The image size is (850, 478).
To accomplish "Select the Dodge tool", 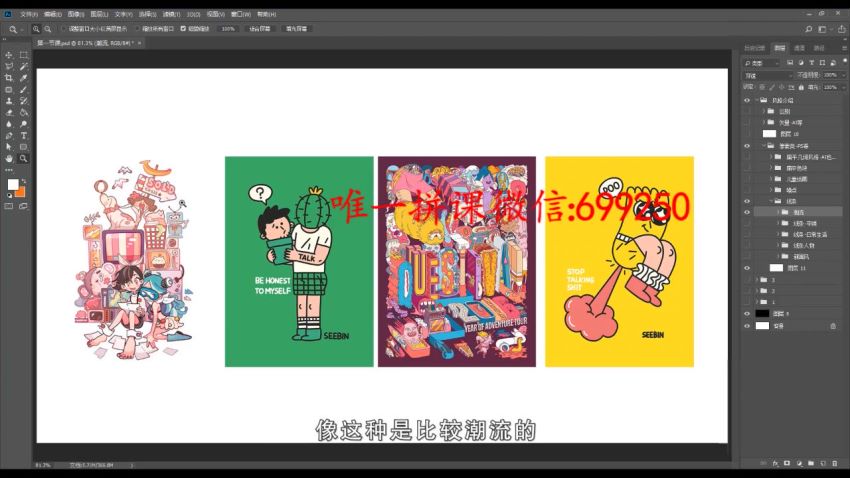I will (x=23, y=124).
